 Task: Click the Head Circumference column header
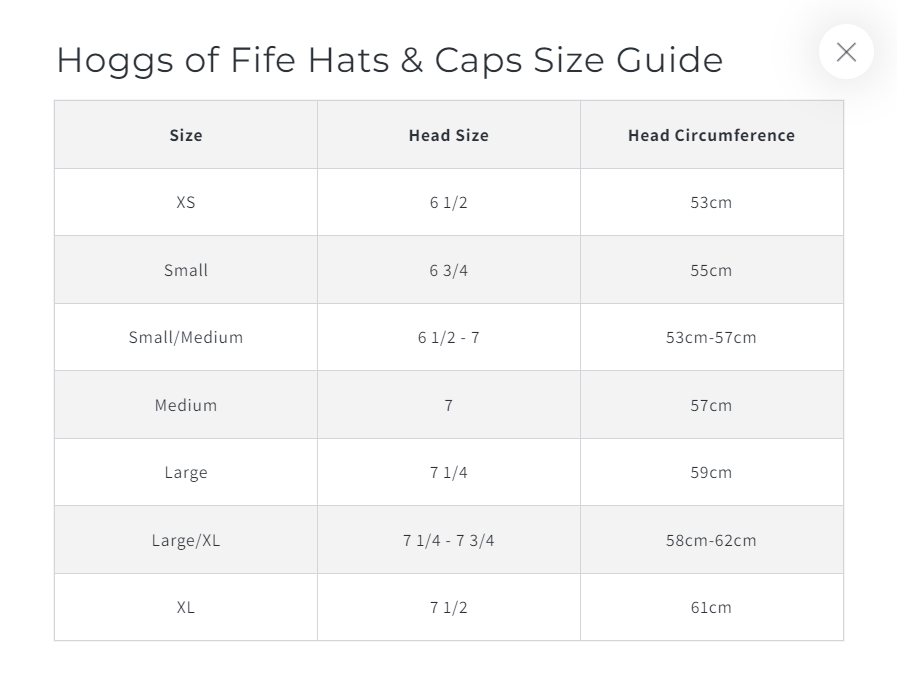click(711, 135)
